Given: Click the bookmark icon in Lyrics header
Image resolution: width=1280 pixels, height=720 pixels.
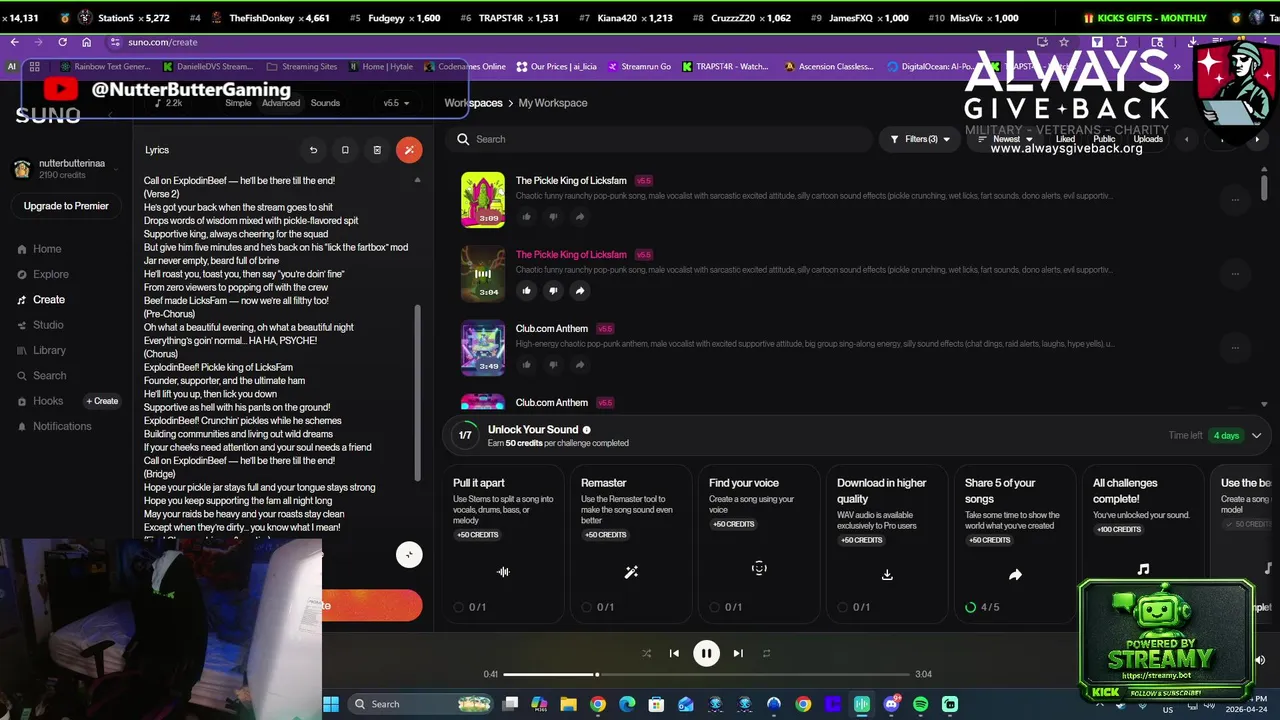Looking at the screenshot, I should [x=345, y=150].
